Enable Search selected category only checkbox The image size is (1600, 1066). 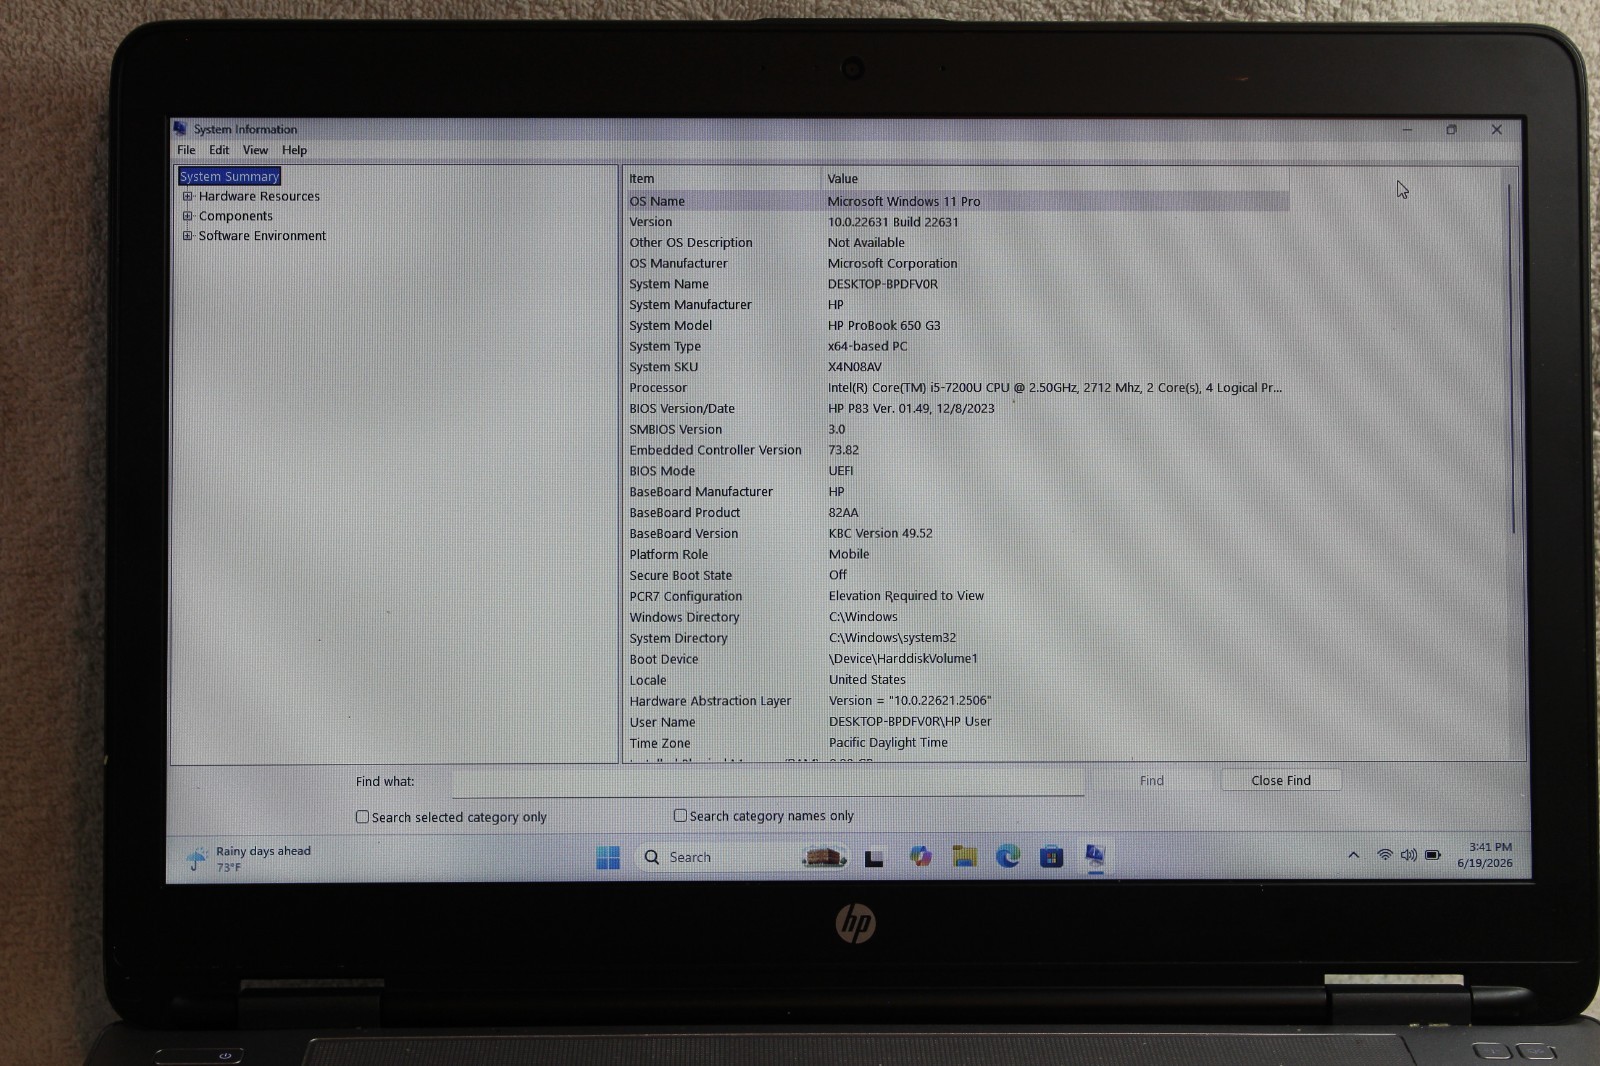pyautogui.click(x=362, y=817)
